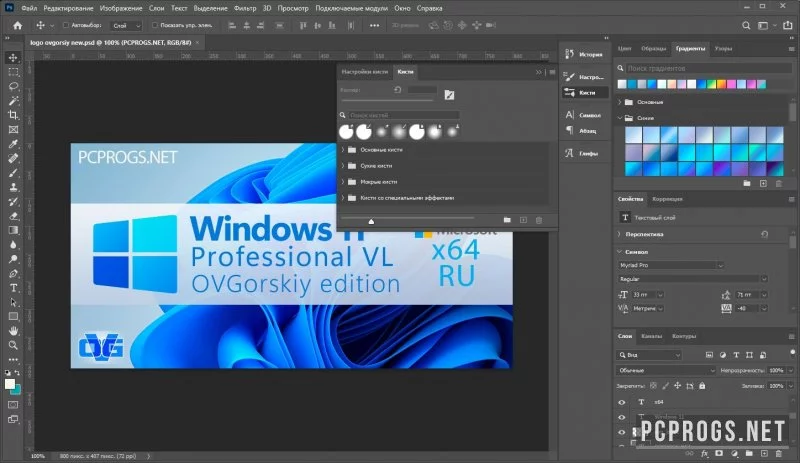Select the Crop tool
800x463 pixels.
[x=13, y=115]
